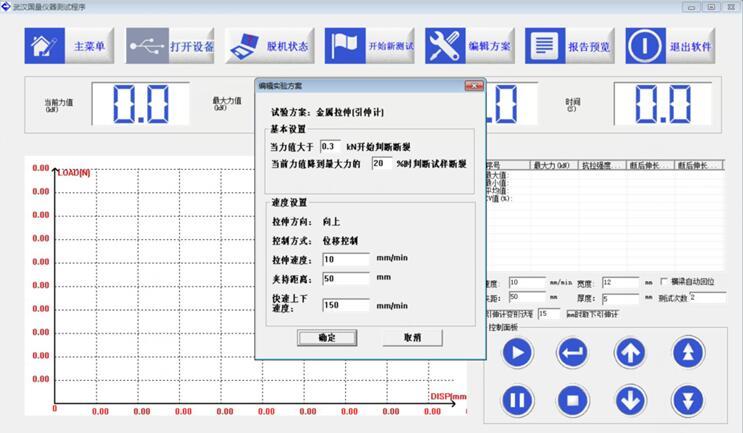The height and width of the screenshot is (433, 743).
Task: Pause the test with the pause button
Action: (517, 400)
